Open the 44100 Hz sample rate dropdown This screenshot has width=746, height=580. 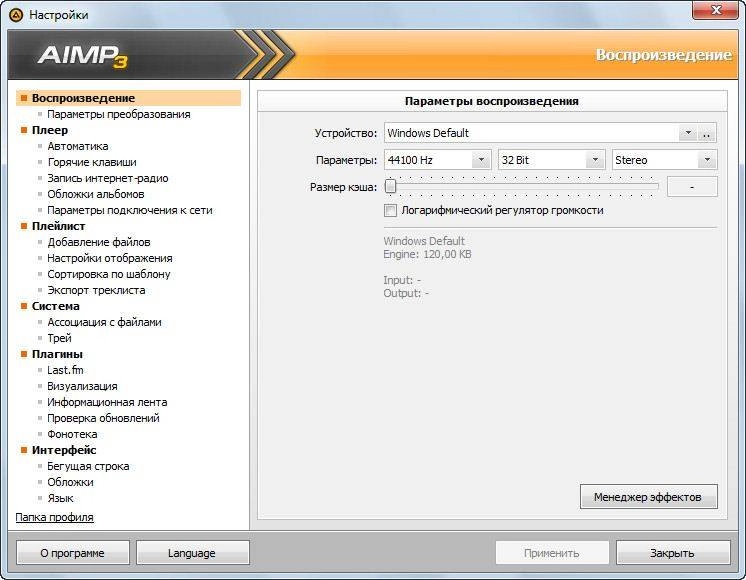pyautogui.click(x=481, y=160)
